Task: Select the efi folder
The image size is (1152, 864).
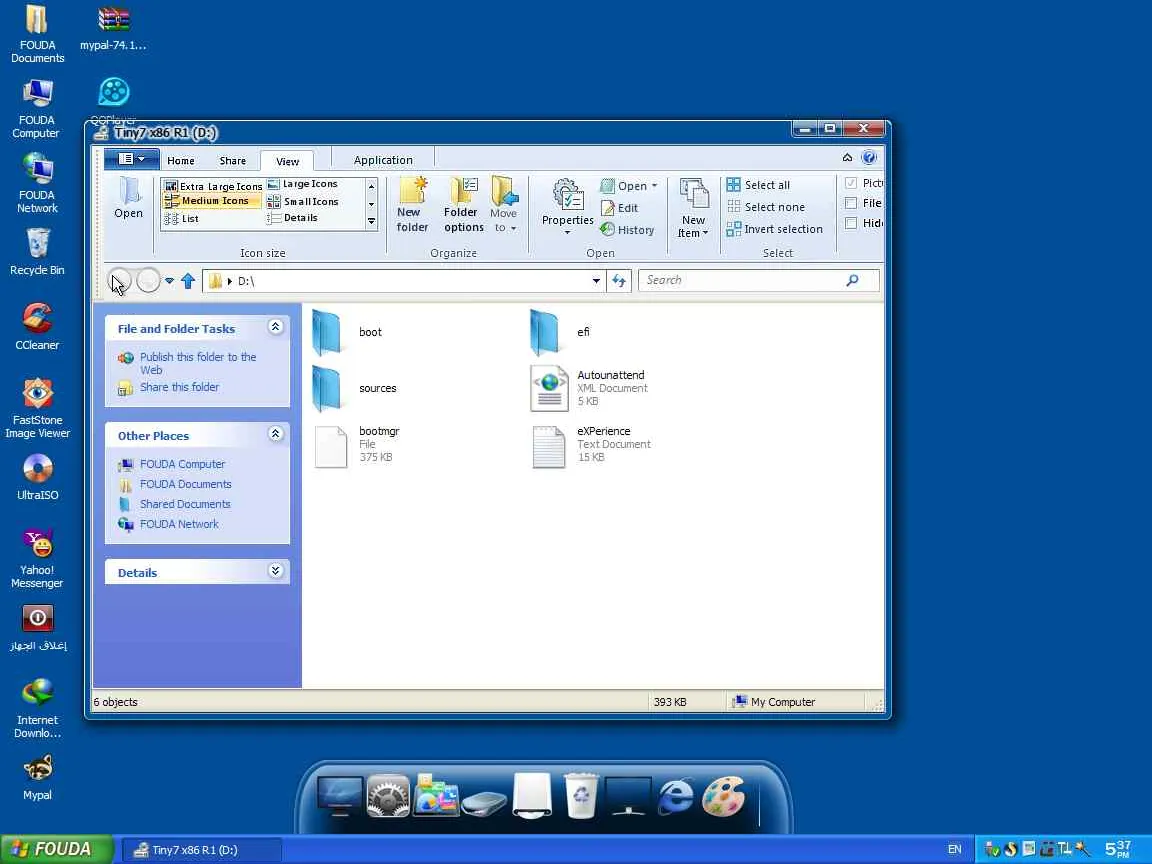Action: coord(560,332)
